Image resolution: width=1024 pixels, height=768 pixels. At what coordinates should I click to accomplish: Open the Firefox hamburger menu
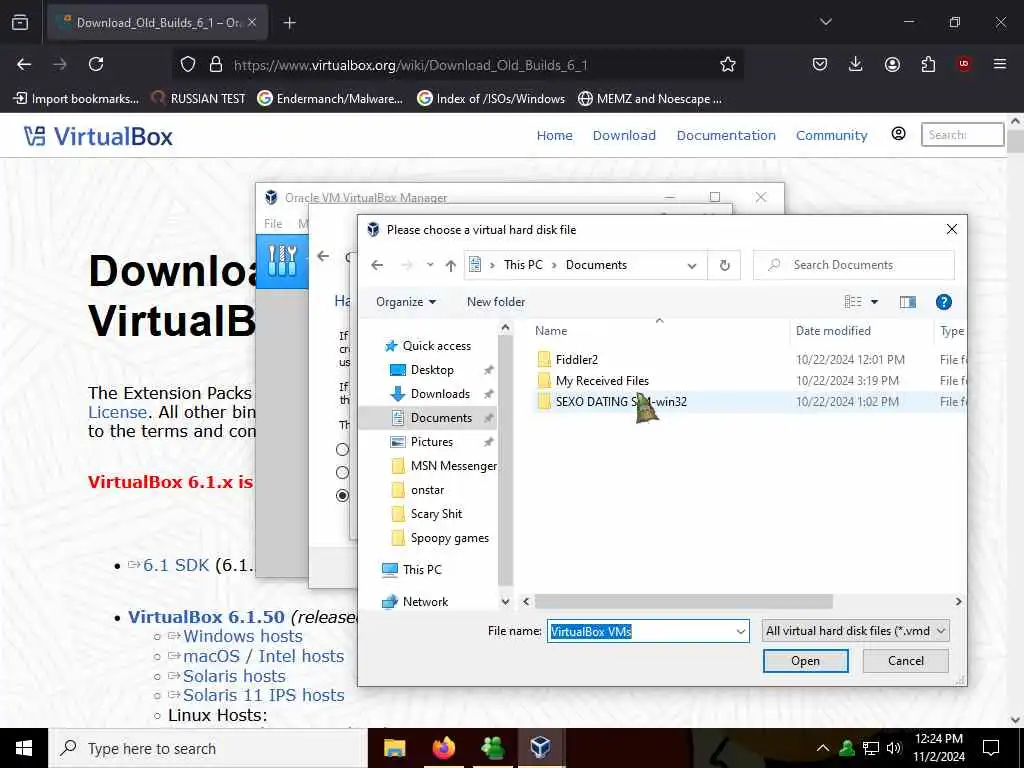[1000, 64]
